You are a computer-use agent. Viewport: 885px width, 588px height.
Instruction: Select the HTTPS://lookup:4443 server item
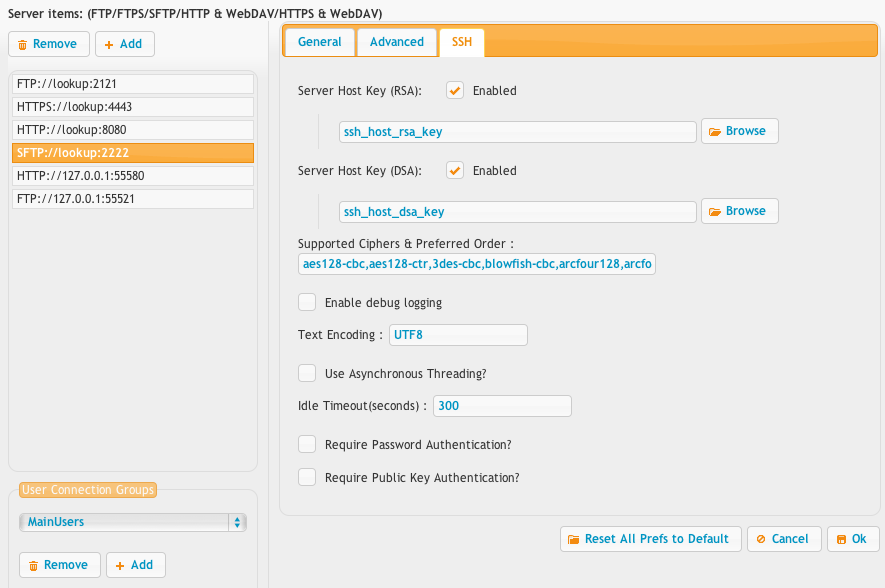[x=133, y=107]
